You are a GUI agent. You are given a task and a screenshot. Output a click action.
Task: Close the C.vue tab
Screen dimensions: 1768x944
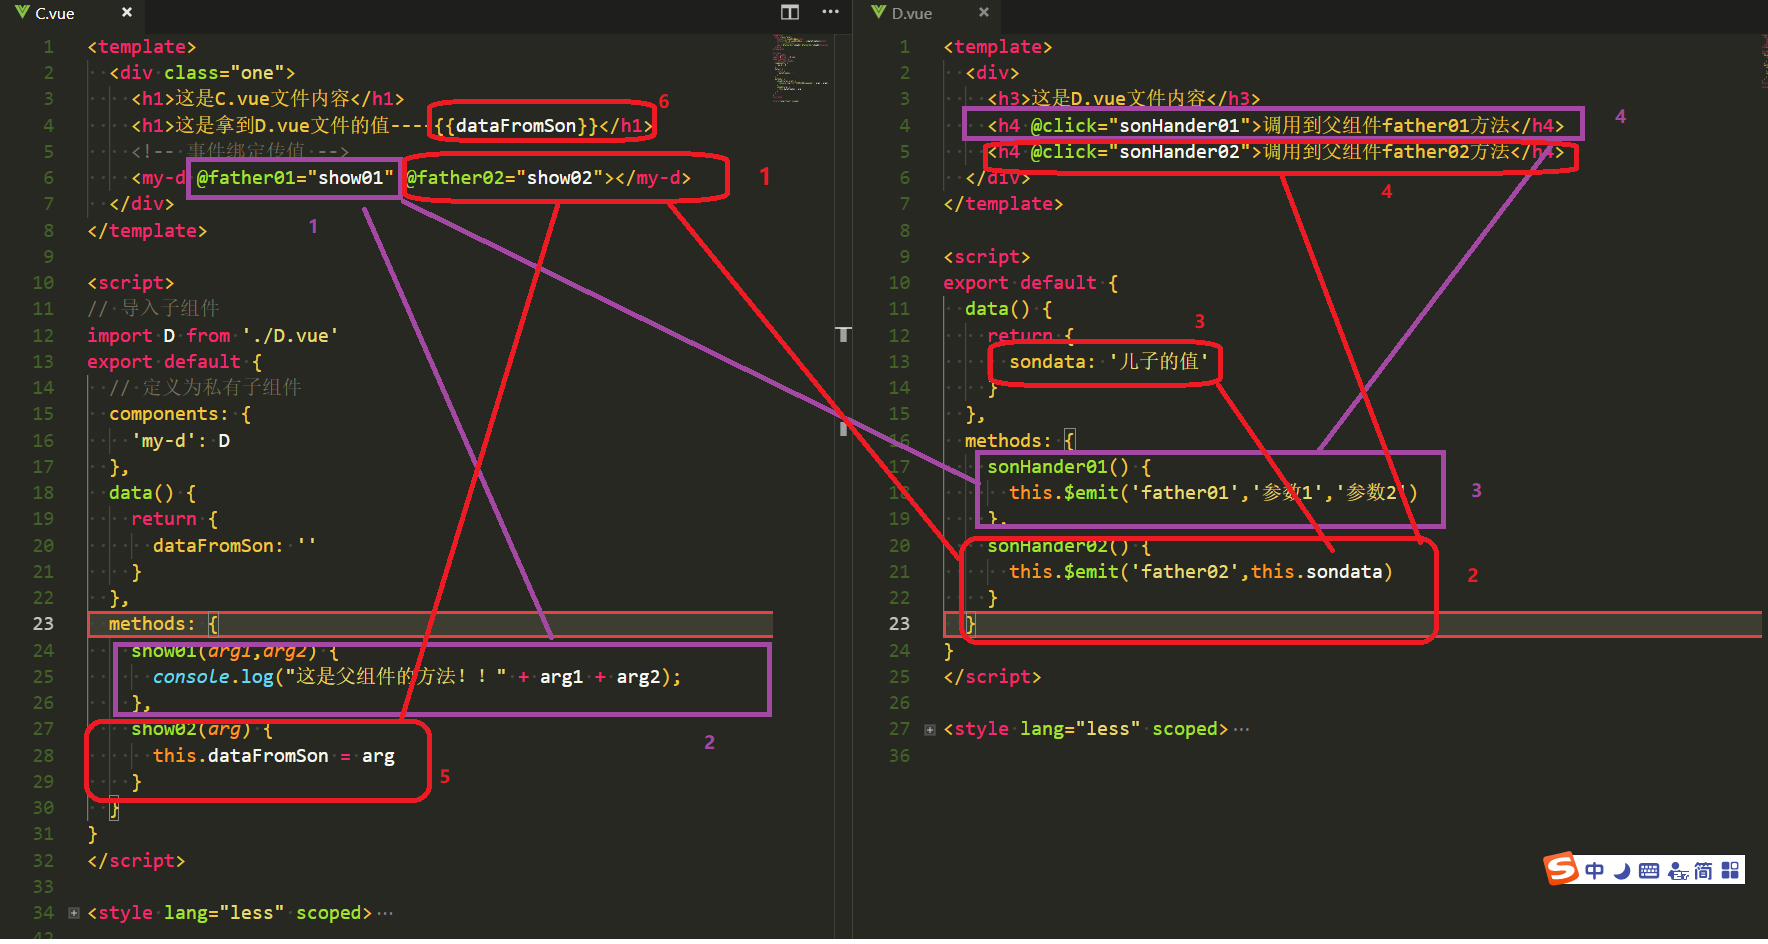(x=127, y=13)
